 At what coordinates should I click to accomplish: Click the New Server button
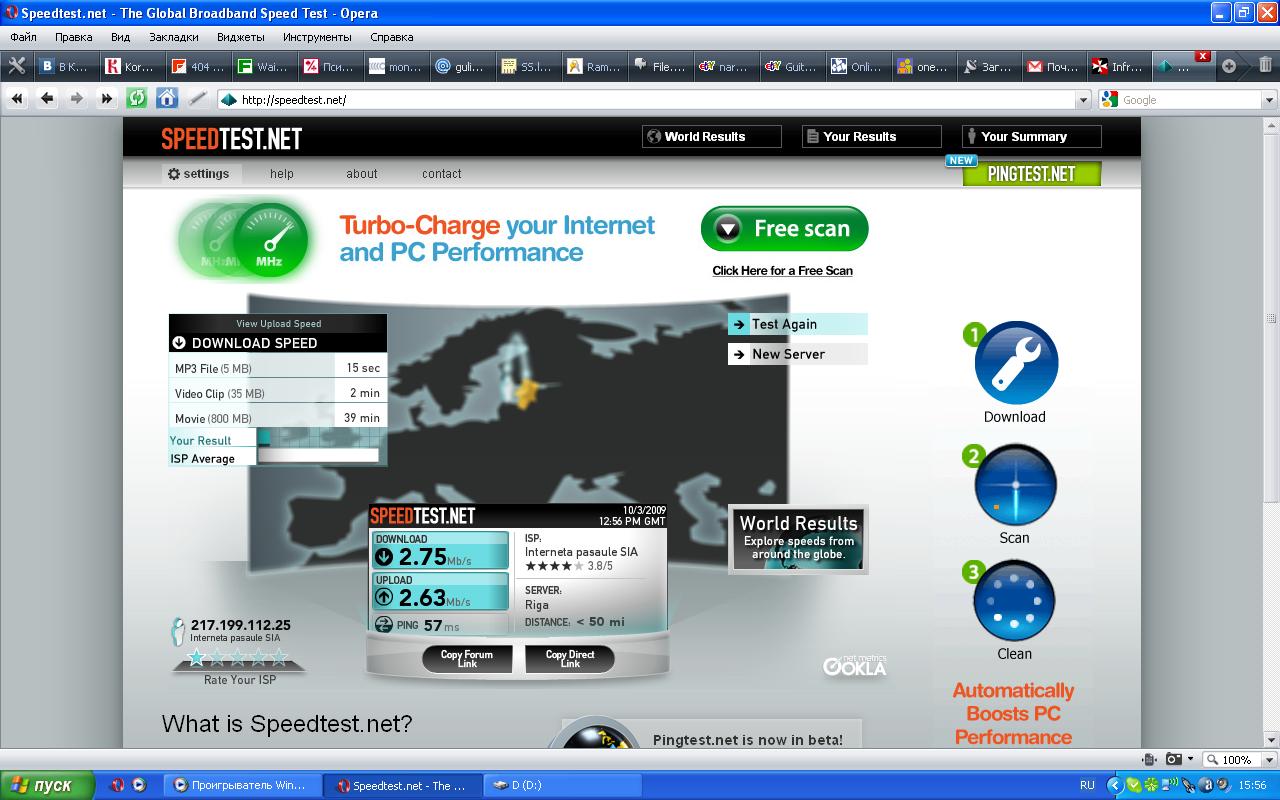pyautogui.click(x=797, y=354)
